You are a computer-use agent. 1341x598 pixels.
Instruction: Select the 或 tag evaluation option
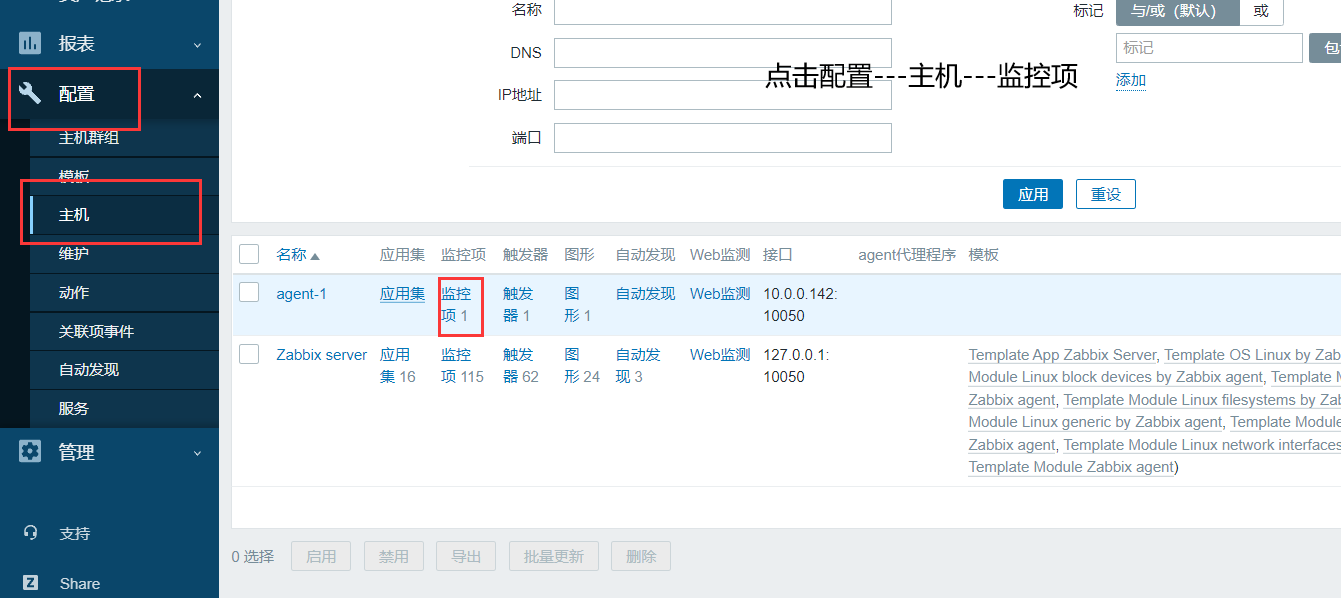click(x=1261, y=11)
